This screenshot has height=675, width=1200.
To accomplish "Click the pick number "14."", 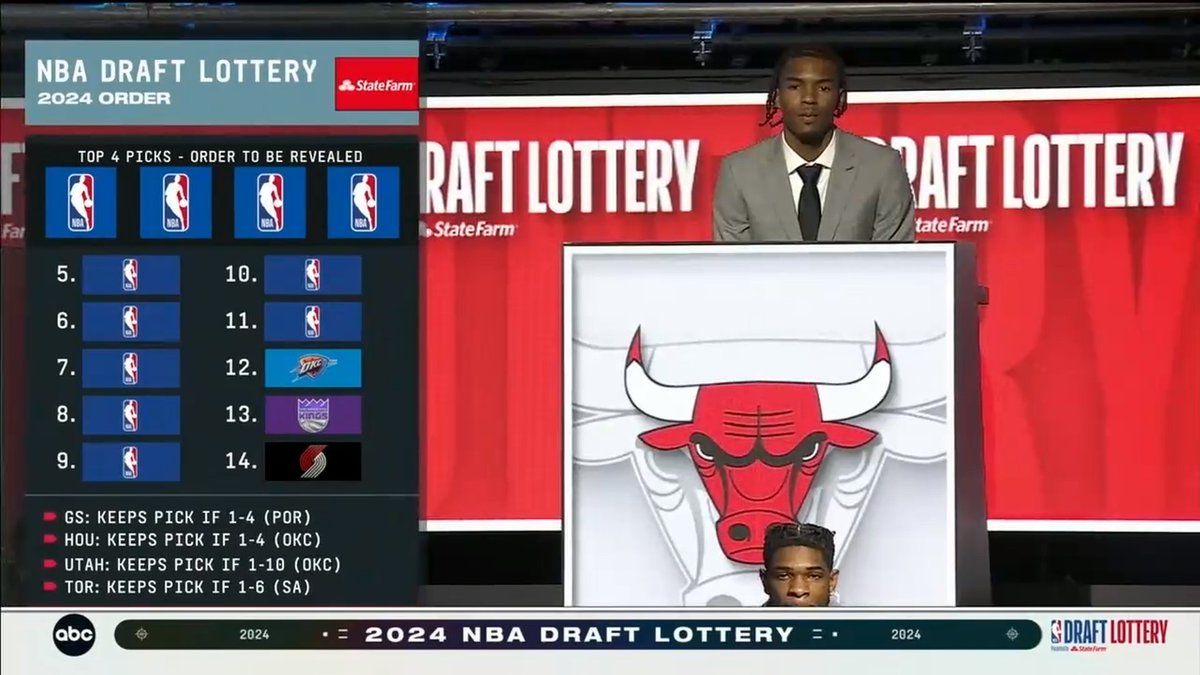I will pyautogui.click(x=241, y=462).
